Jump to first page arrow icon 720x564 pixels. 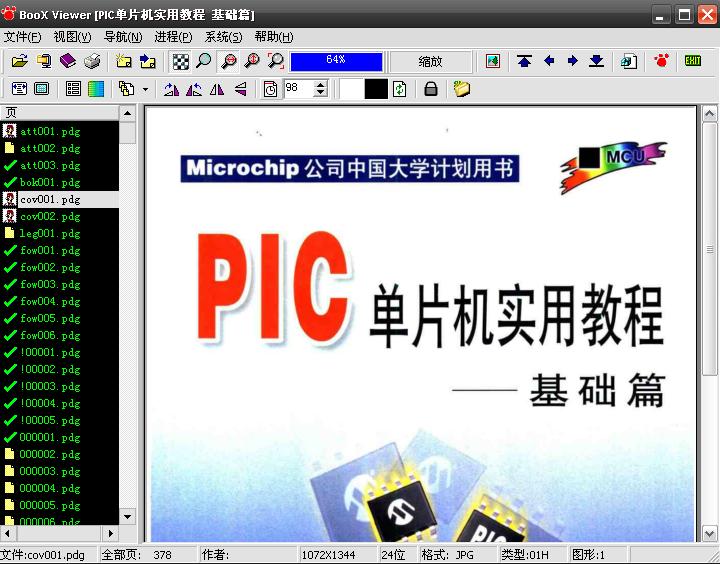click(x=524, y=61)
